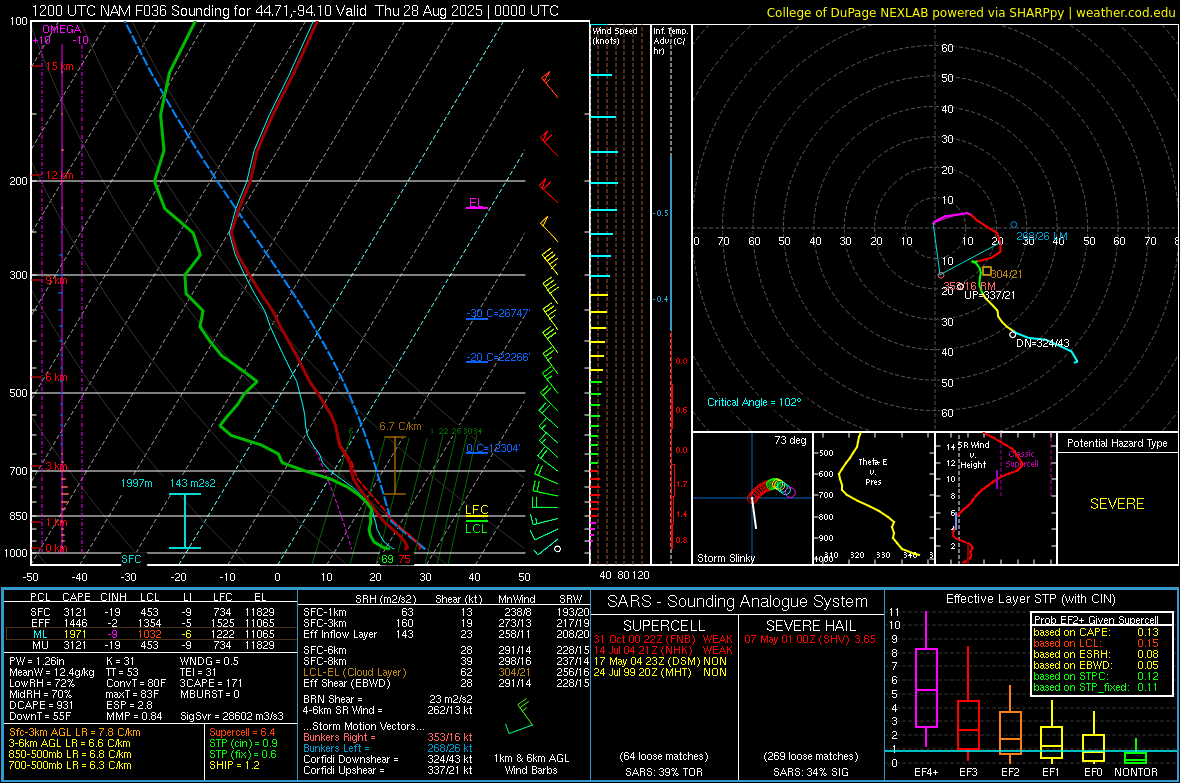The width and height of the screenshot is (1180, 783).
Task: Select the "0 C=12304'" freezing level label
Action: pyautogui.click(x=493, y=448)
